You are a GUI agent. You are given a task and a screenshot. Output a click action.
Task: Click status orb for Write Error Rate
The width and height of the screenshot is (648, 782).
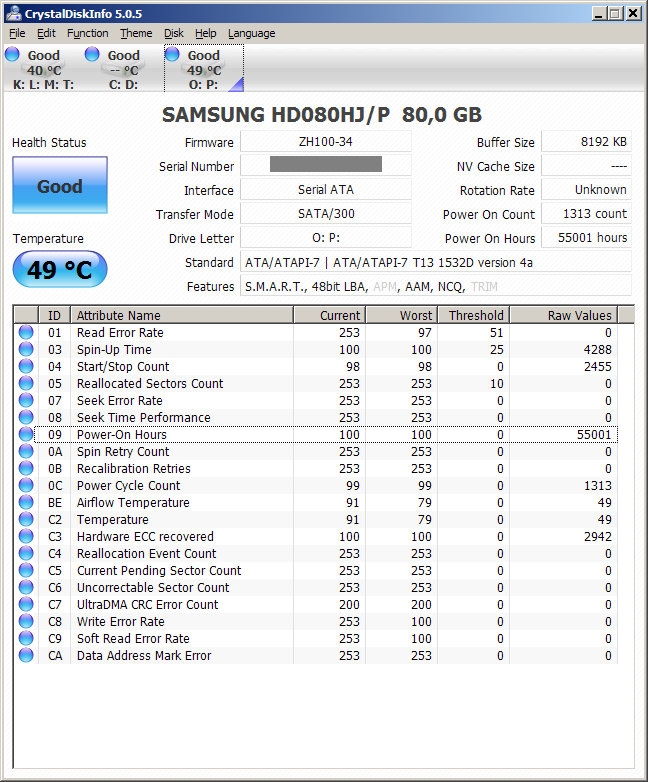tap(26, 621)
